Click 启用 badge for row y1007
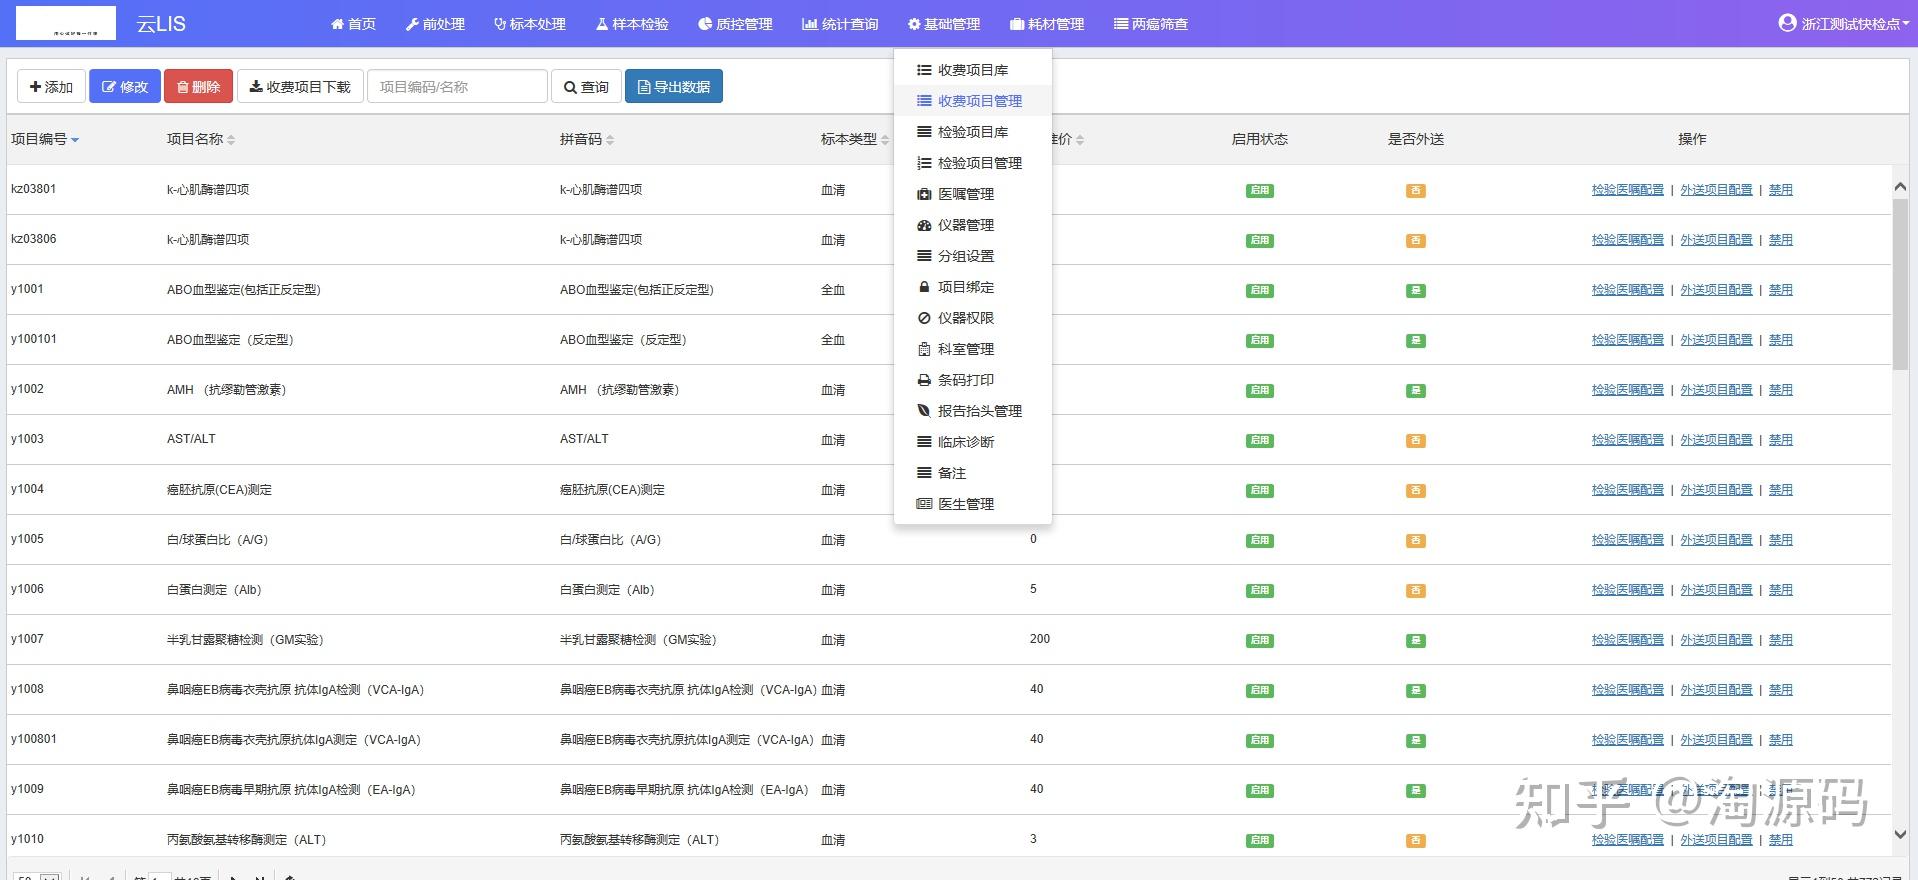1918x880 pixels. (1260, 640)
